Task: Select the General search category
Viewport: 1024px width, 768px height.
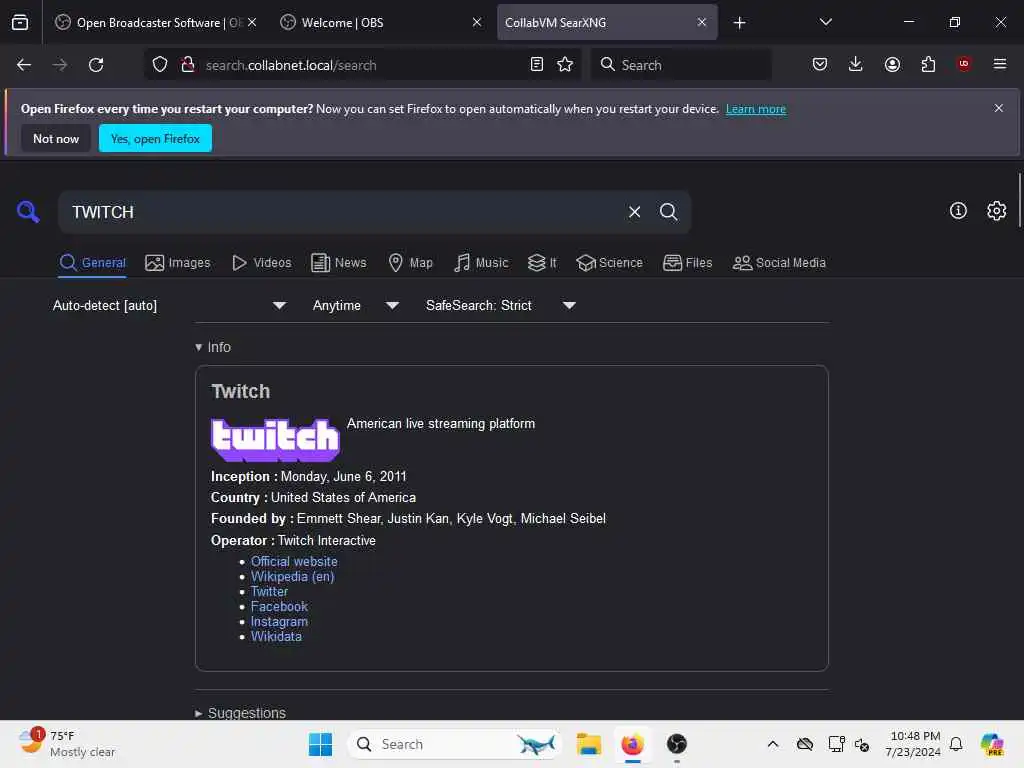Action: (x=92, y=263)
